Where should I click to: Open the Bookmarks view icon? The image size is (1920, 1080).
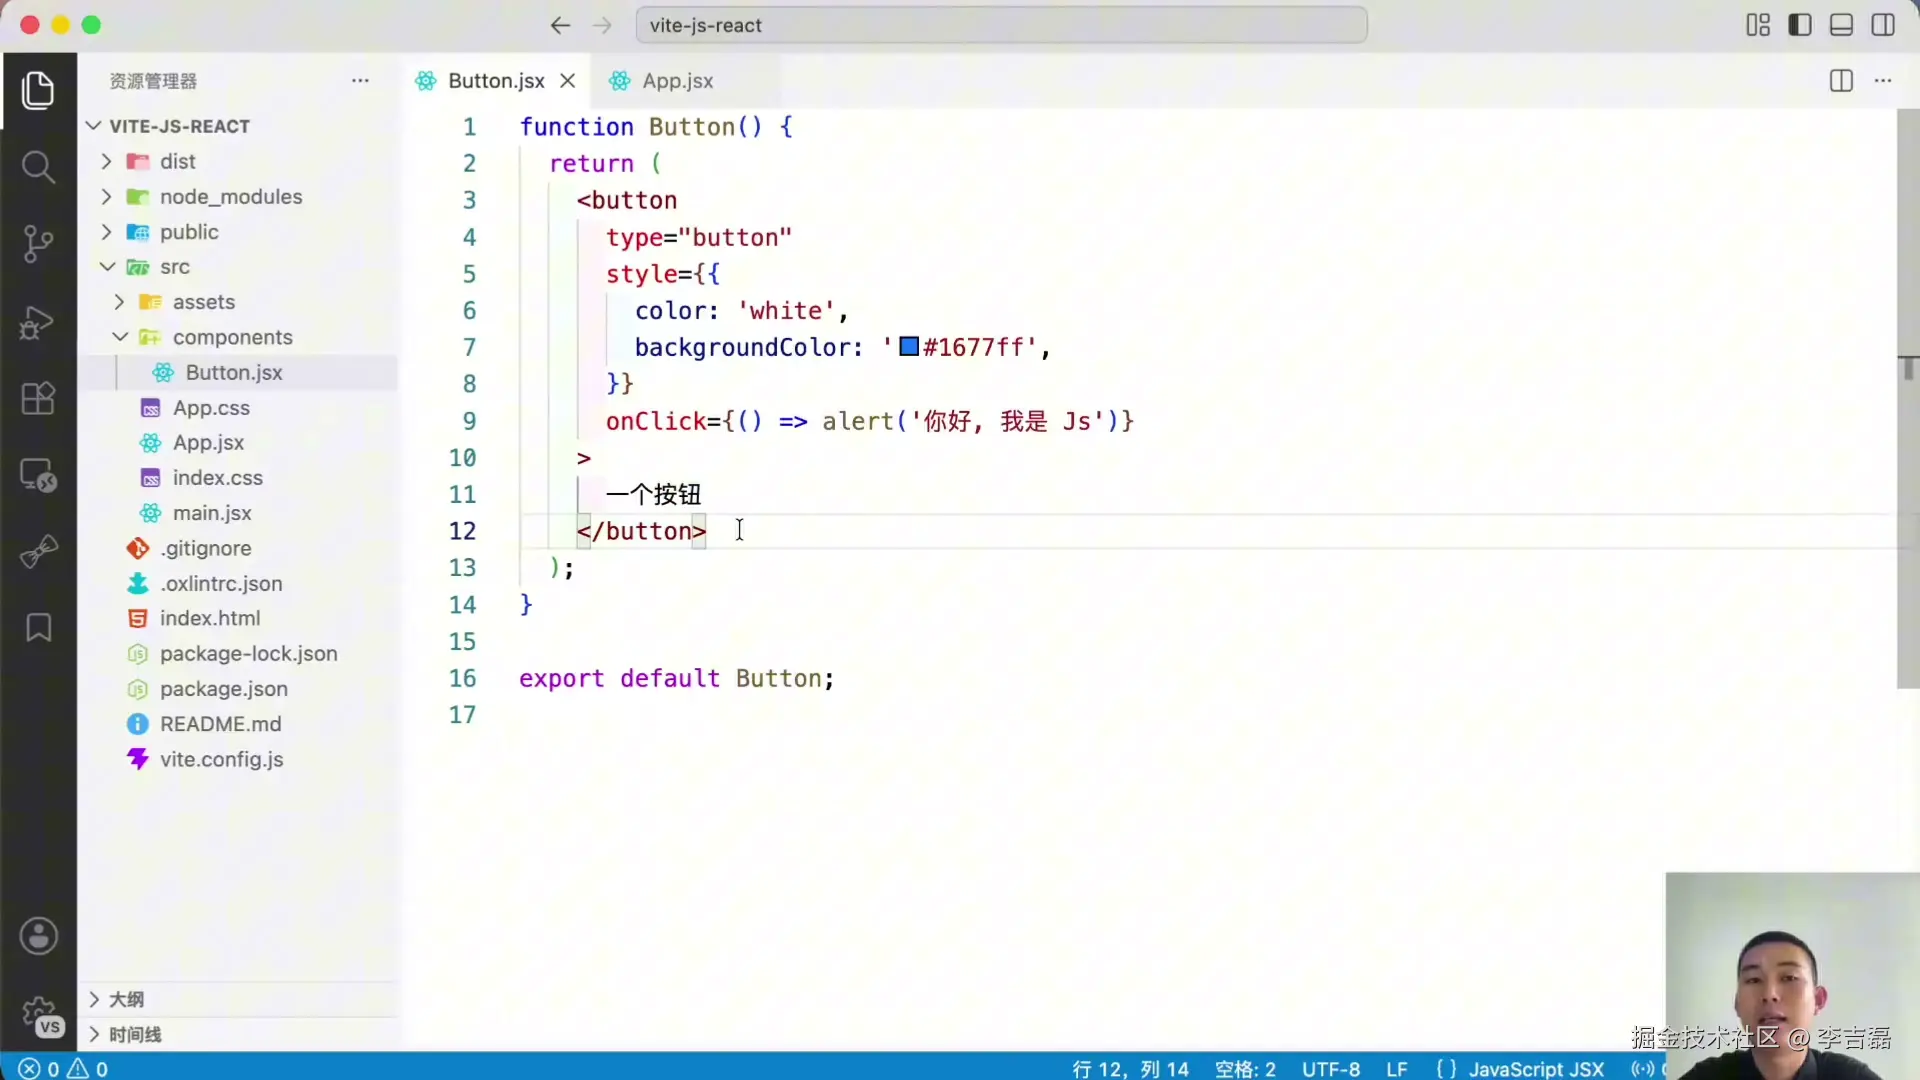[x=38, y=628]
